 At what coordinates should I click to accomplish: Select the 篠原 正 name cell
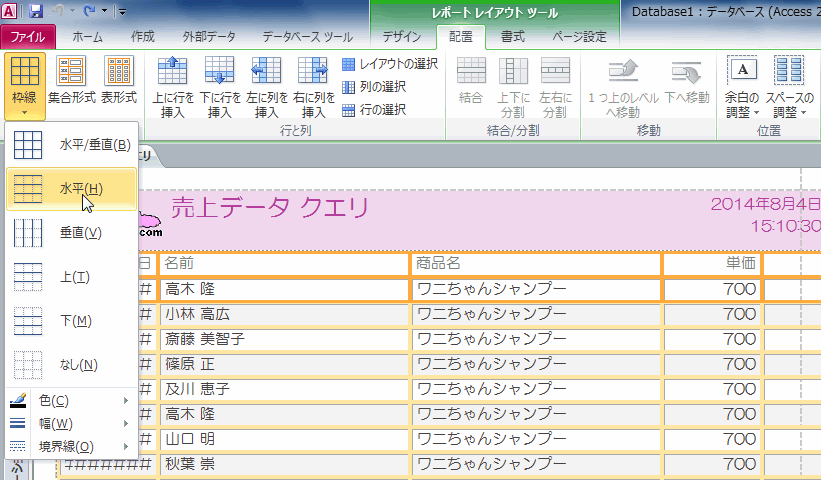pos(283,365)
